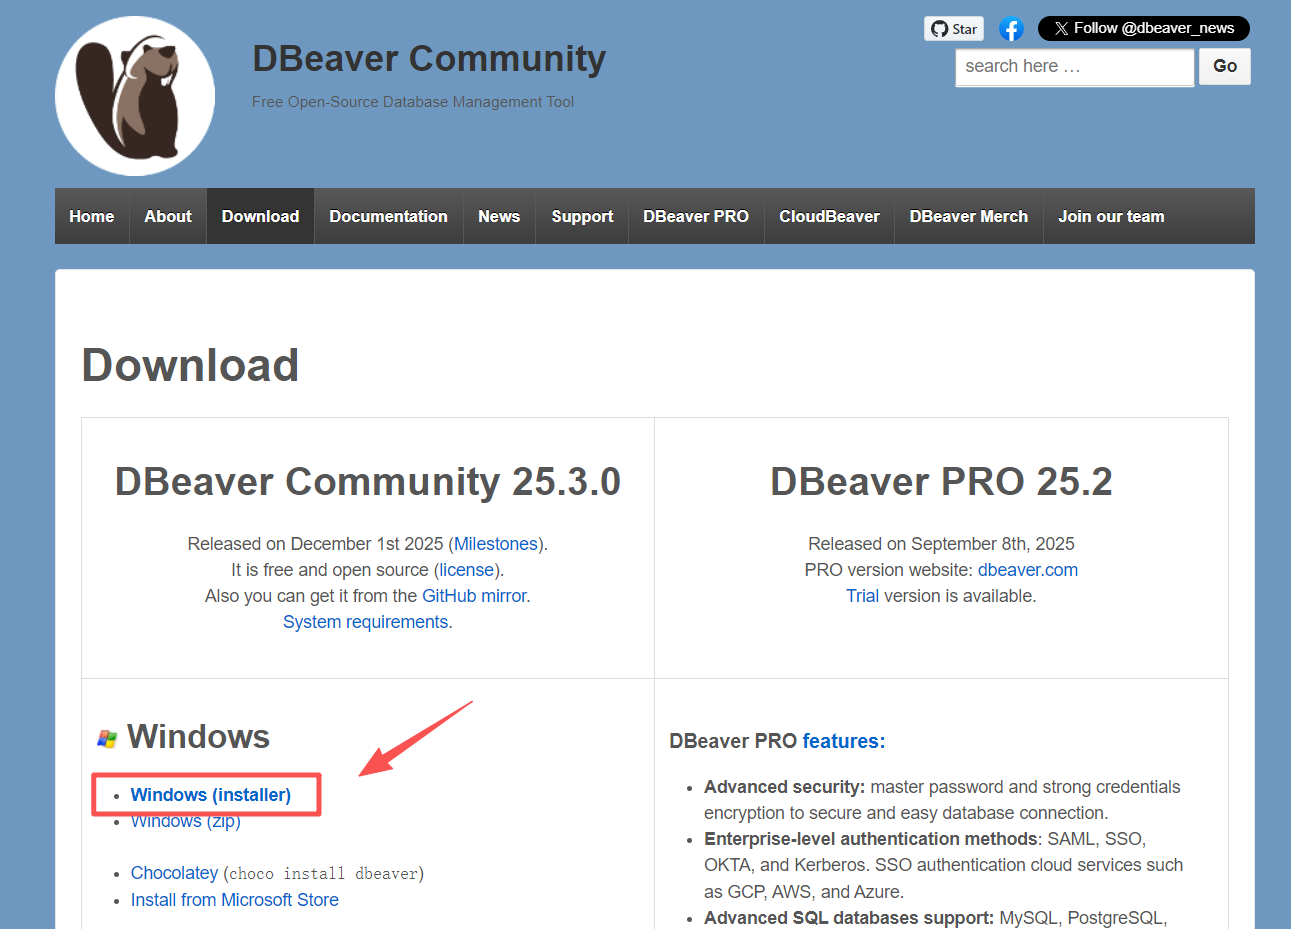Click the Windows flag icon
The image size is (1291, 929).
pyautogui.click(x=107, y=739)
